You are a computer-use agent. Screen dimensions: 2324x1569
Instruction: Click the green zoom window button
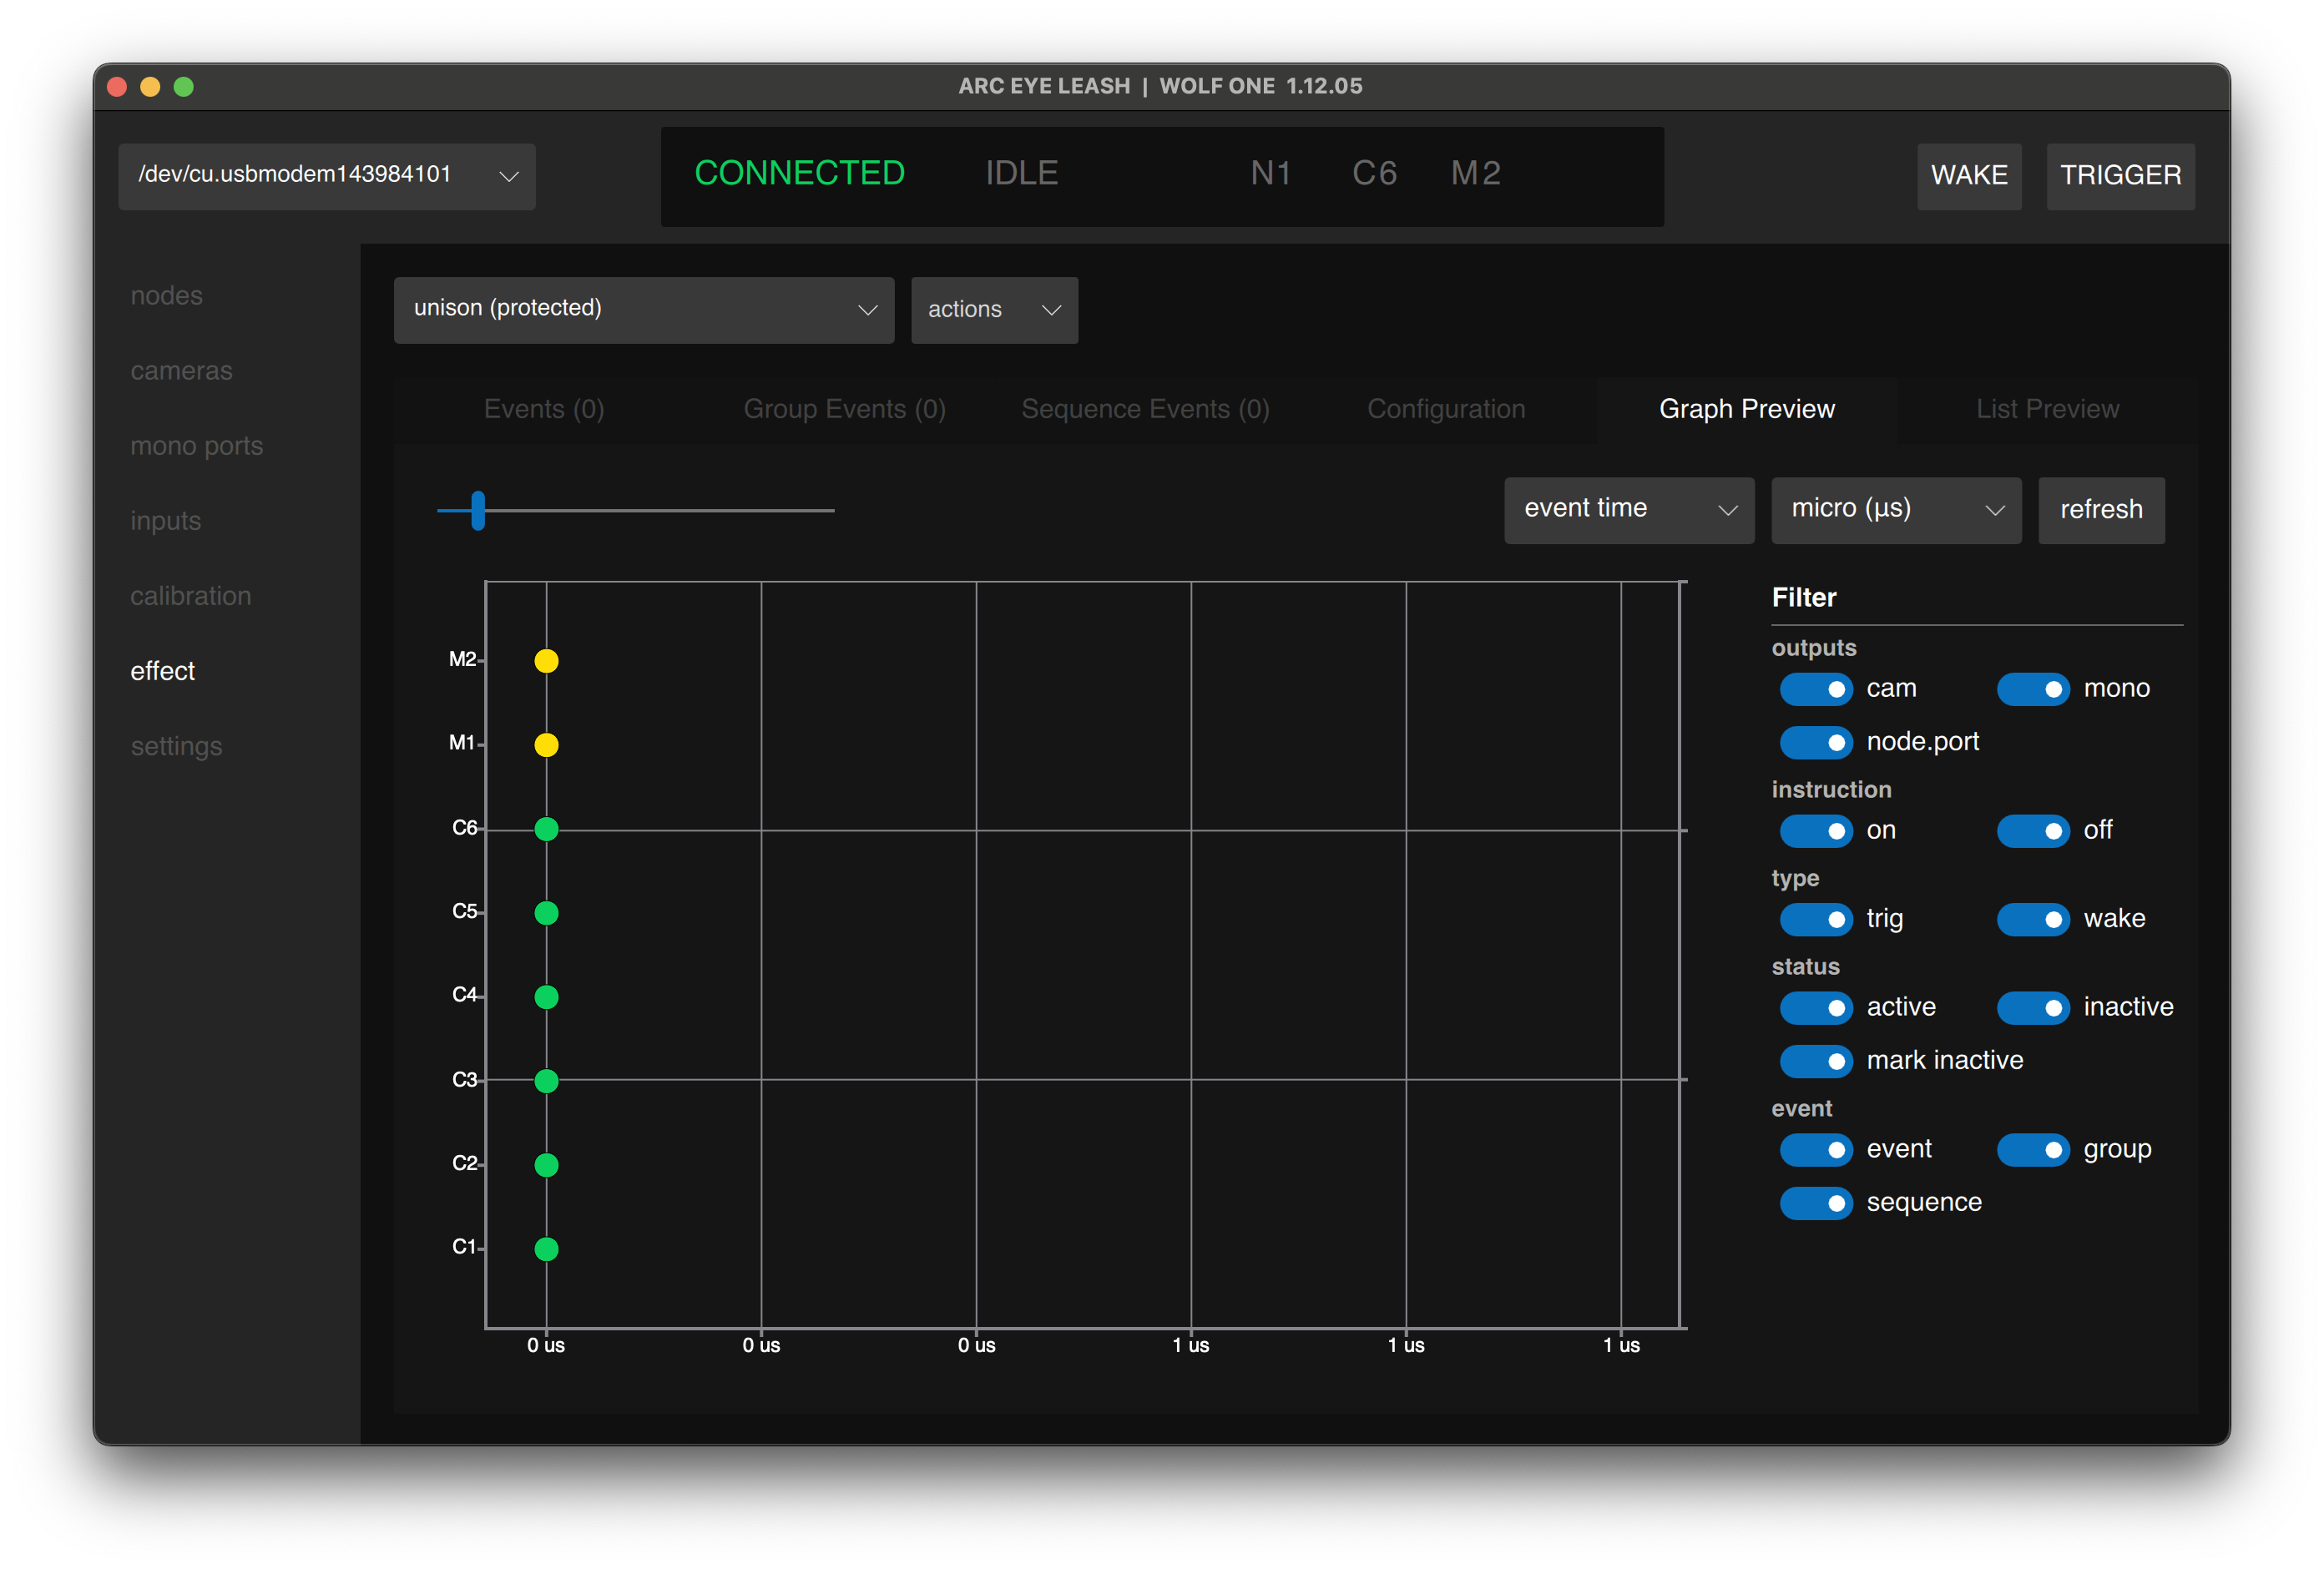(x=184, y=87)
